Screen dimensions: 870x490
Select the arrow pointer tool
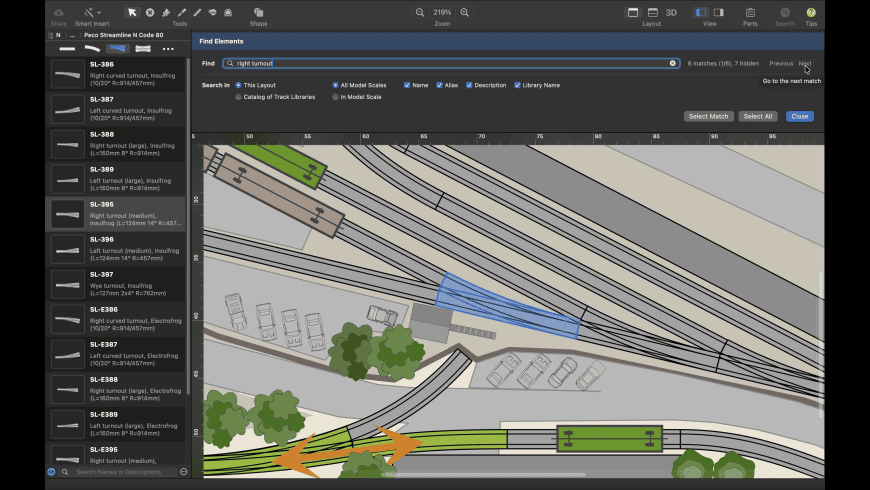(131, 12)
